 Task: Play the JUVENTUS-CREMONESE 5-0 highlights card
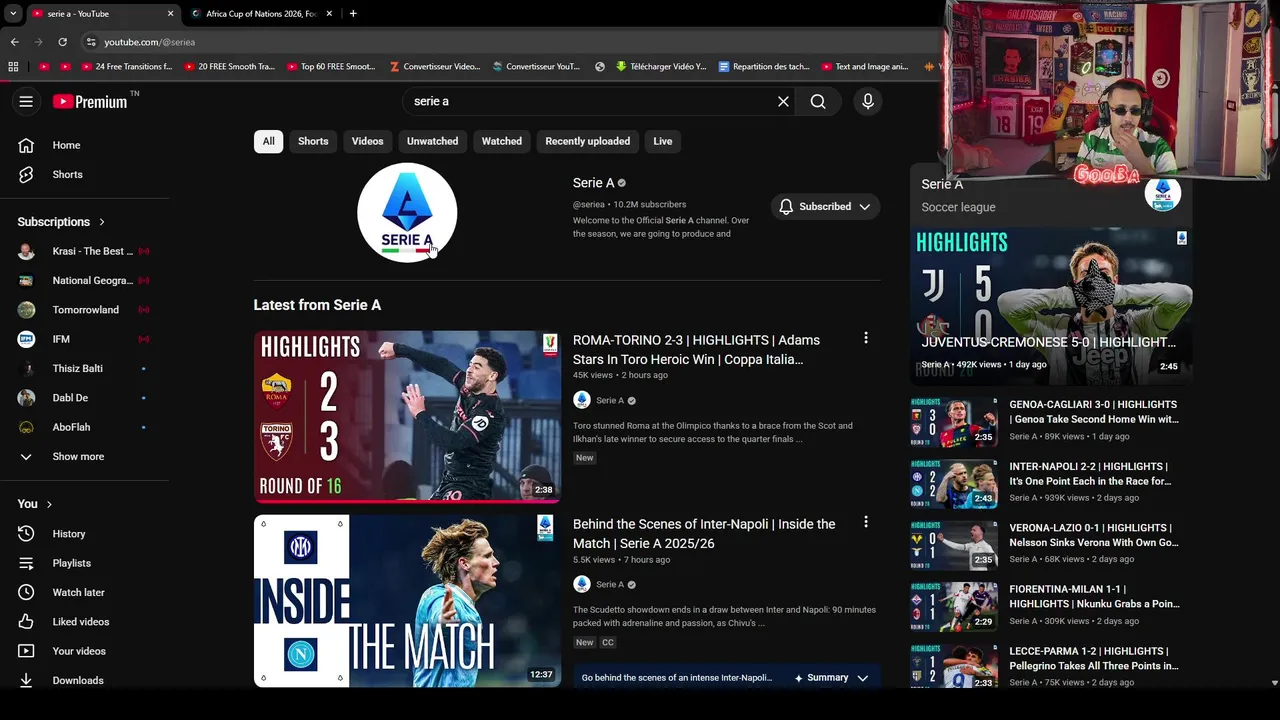click(x=1051, y=306)
